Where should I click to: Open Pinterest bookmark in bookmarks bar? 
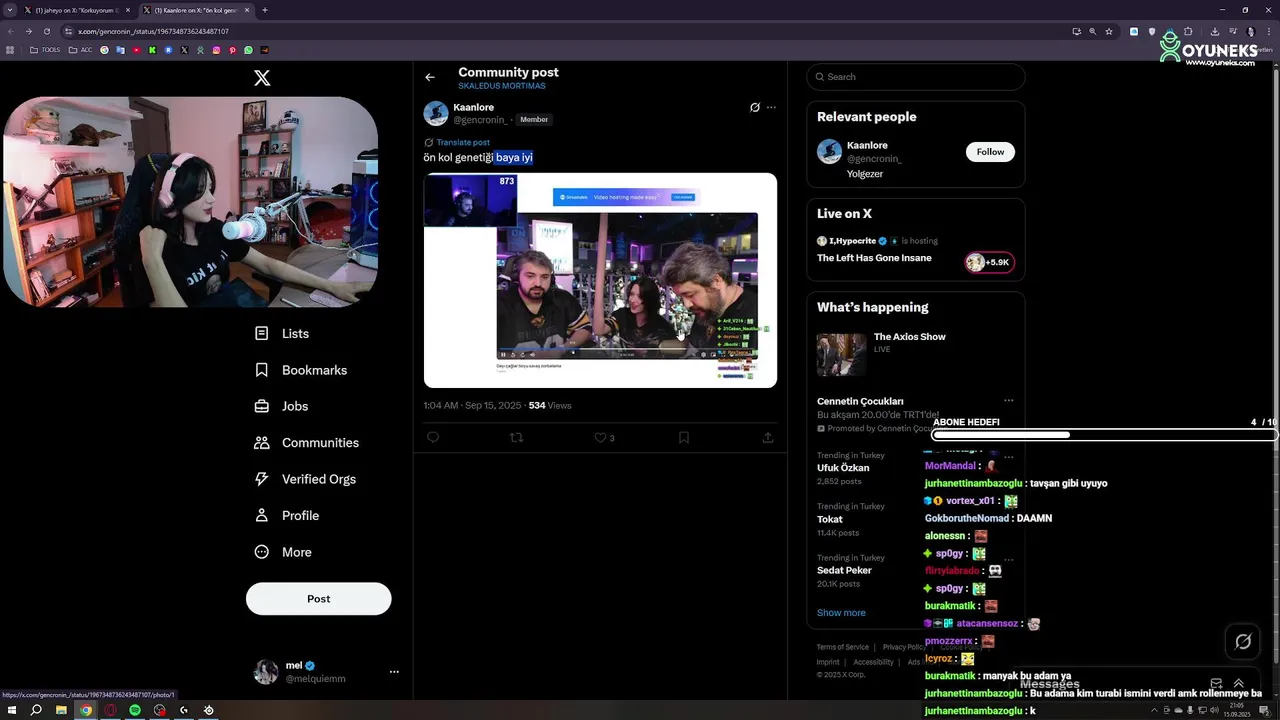click(232, 50)
